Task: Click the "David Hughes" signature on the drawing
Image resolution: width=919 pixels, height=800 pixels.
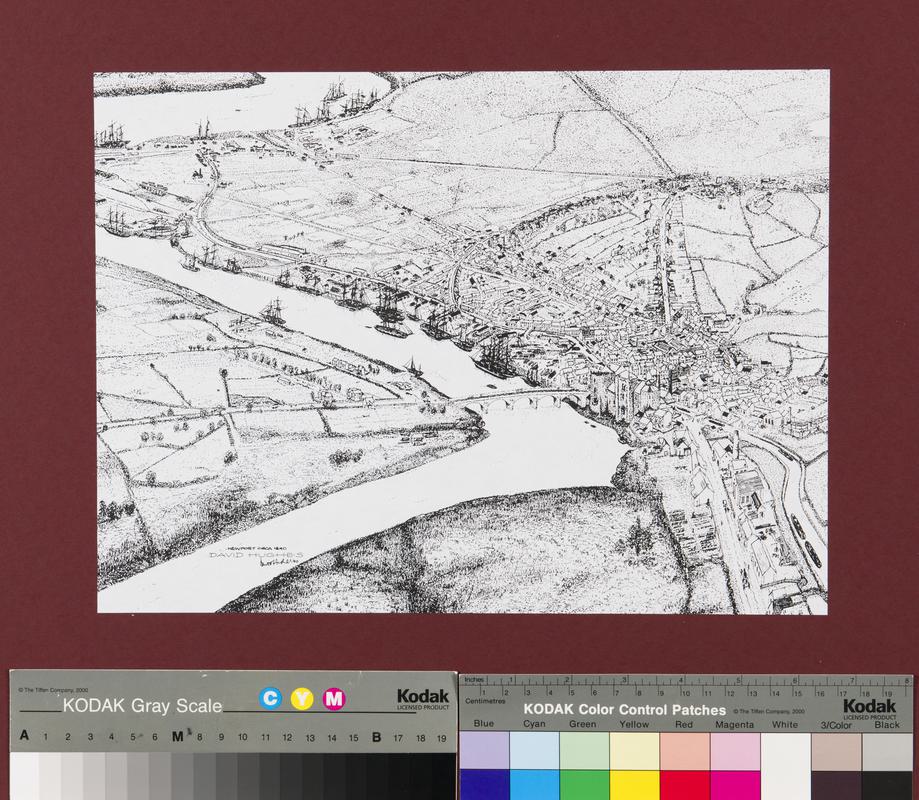Action: [x=256, y=558]
